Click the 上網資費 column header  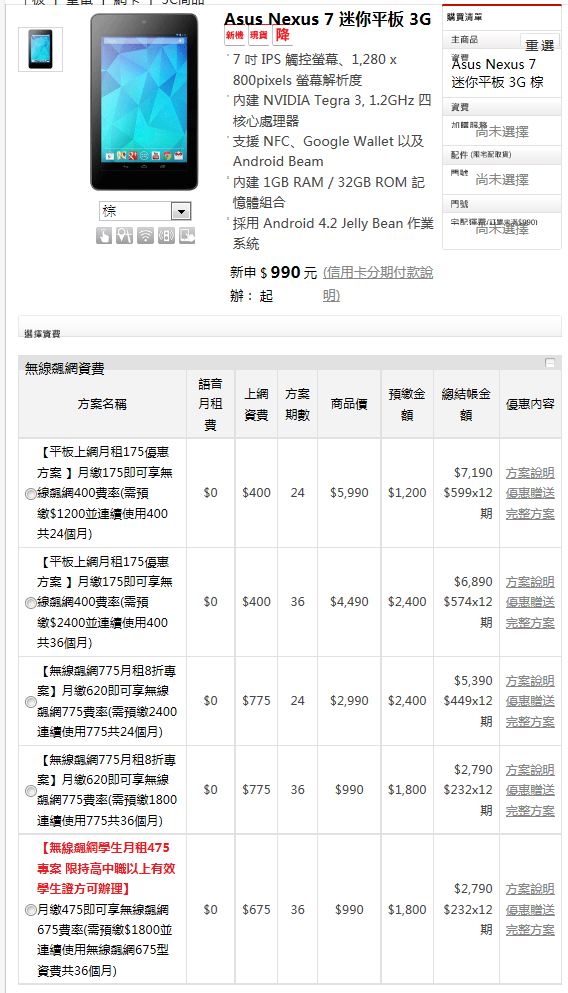tap(256, 404)
